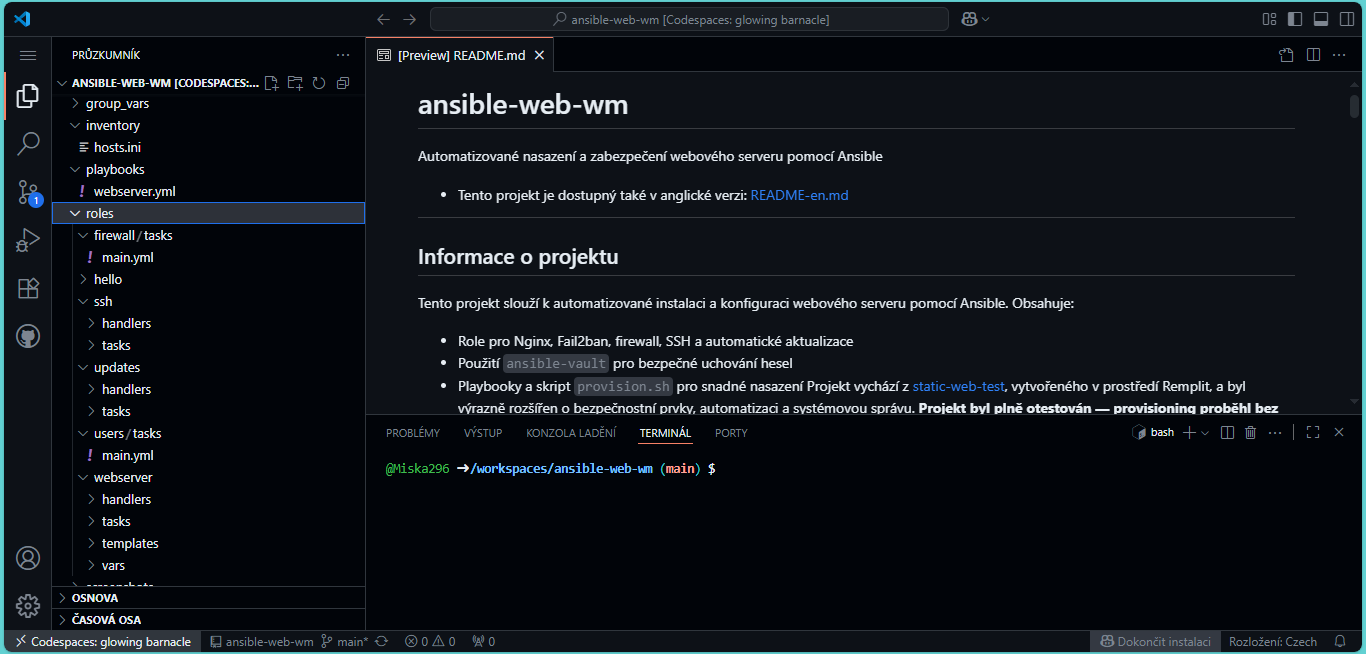
Task: Switch to the TERMINÁL tab
Action: (665, 433)
